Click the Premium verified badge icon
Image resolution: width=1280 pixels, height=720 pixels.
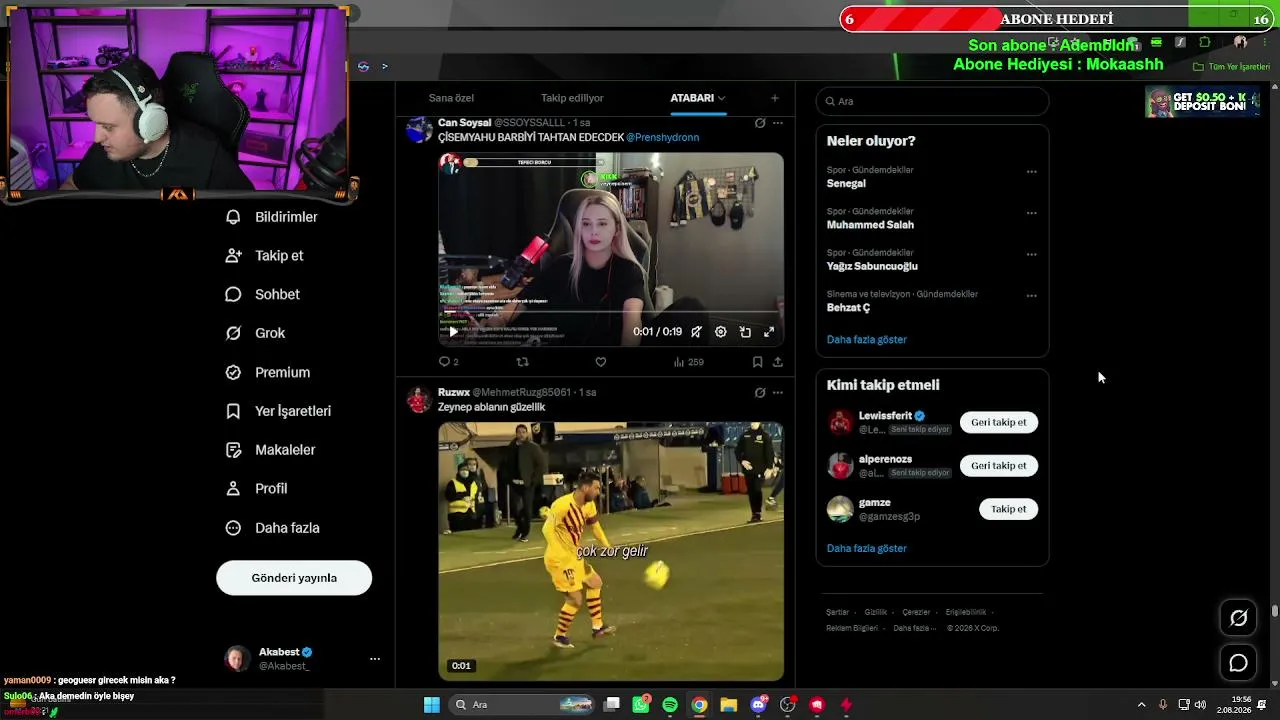233,372
